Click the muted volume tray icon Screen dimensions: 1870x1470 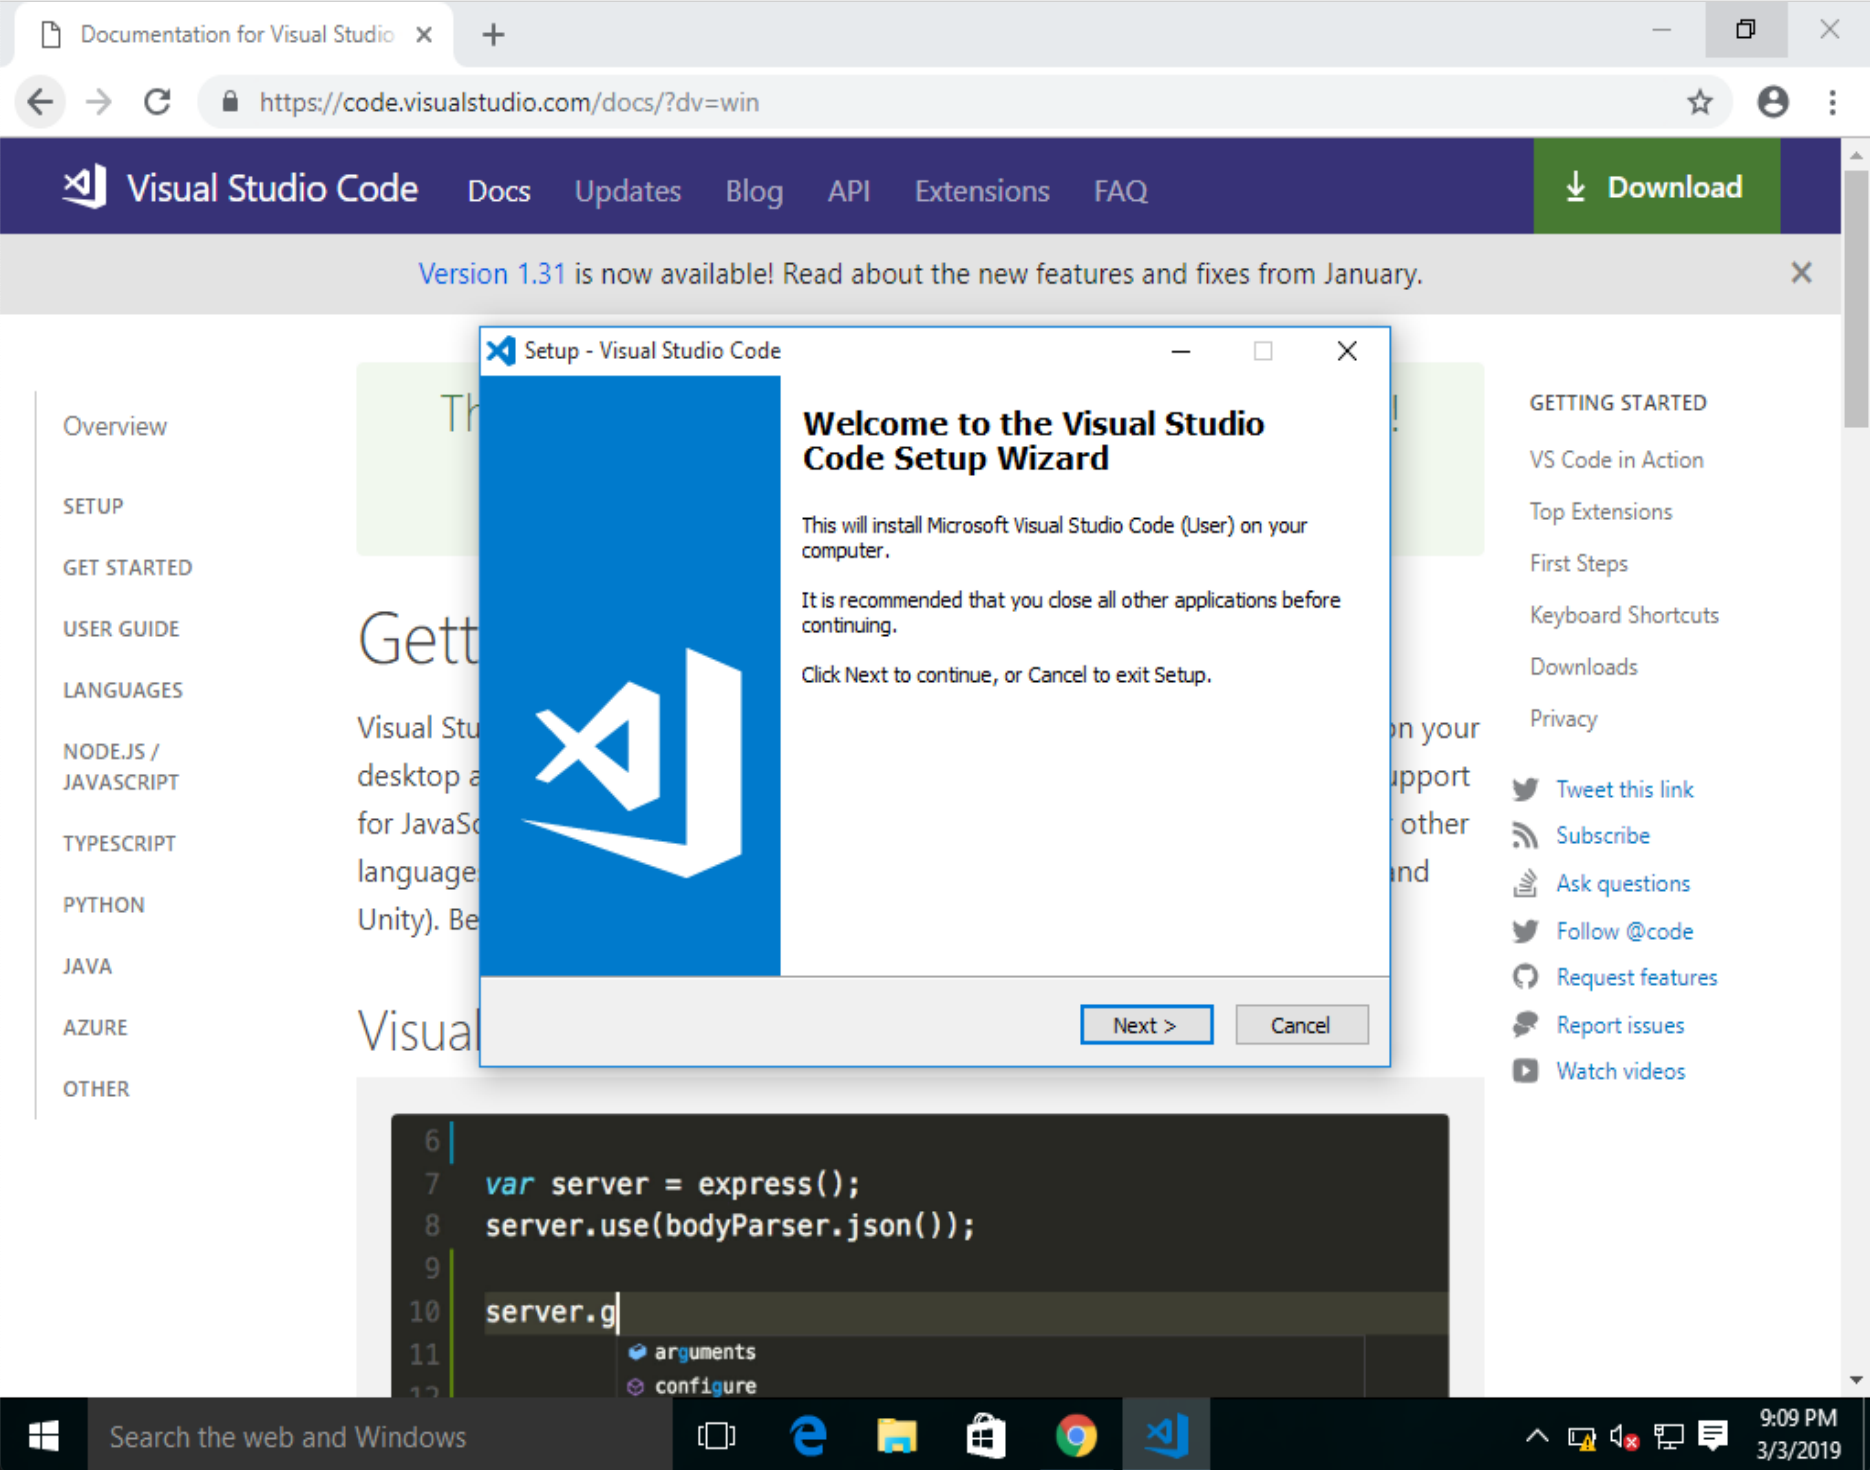tap(1624, 1438)
